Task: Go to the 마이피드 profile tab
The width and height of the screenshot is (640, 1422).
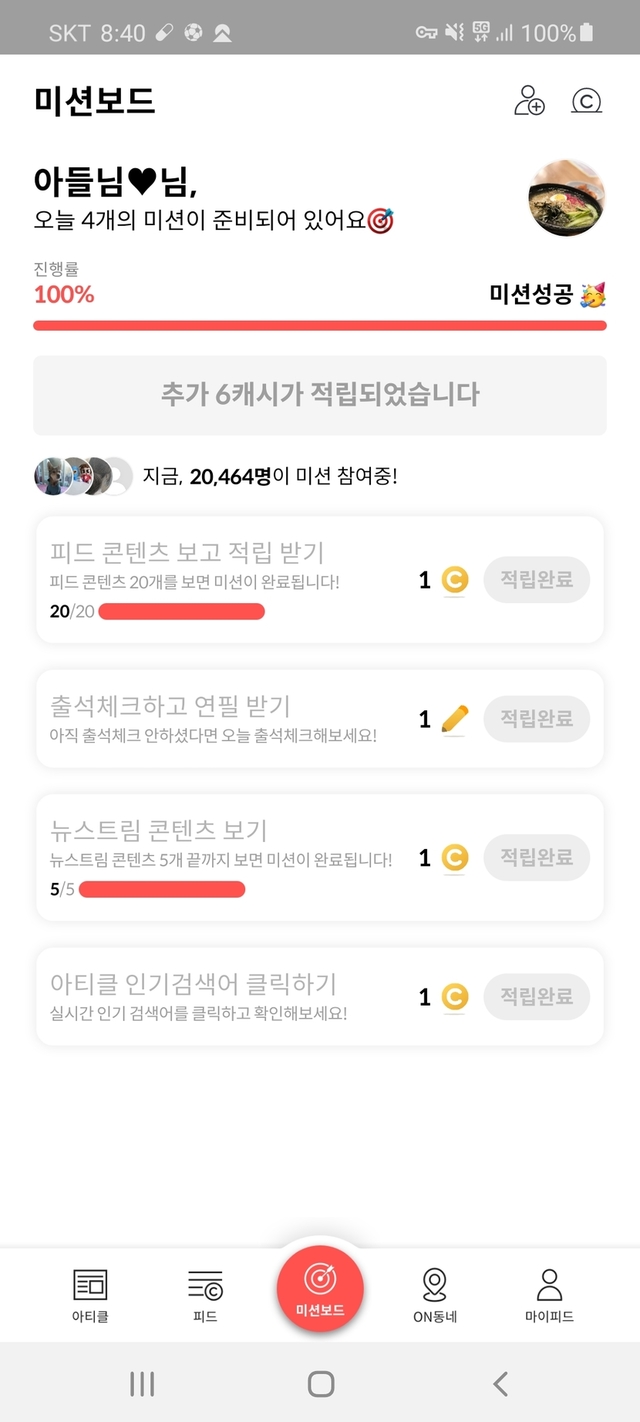Action: point(549,1294)
